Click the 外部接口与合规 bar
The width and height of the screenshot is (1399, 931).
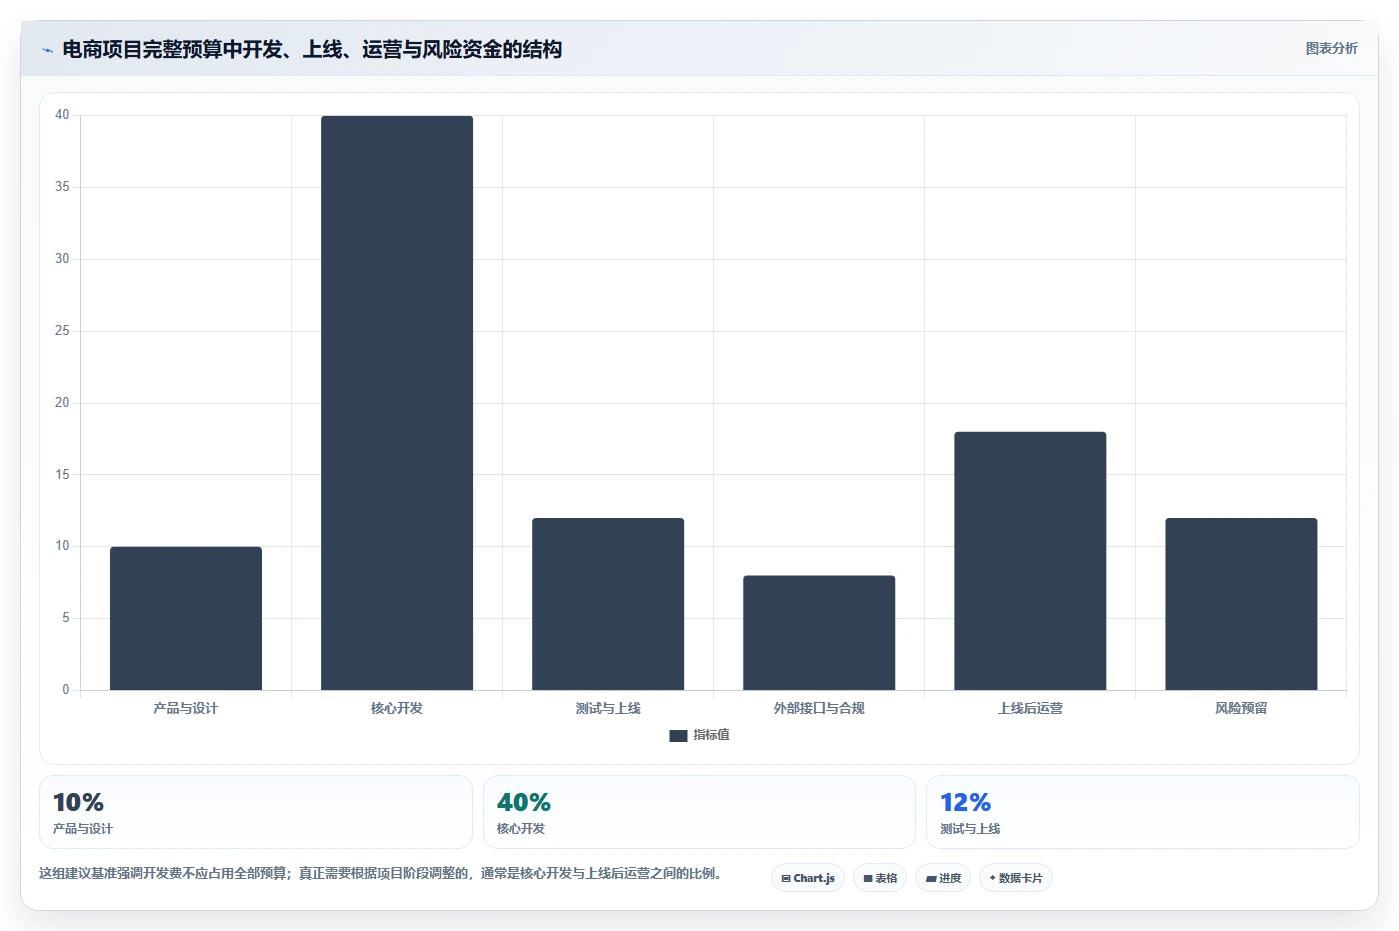pos(819,633)
